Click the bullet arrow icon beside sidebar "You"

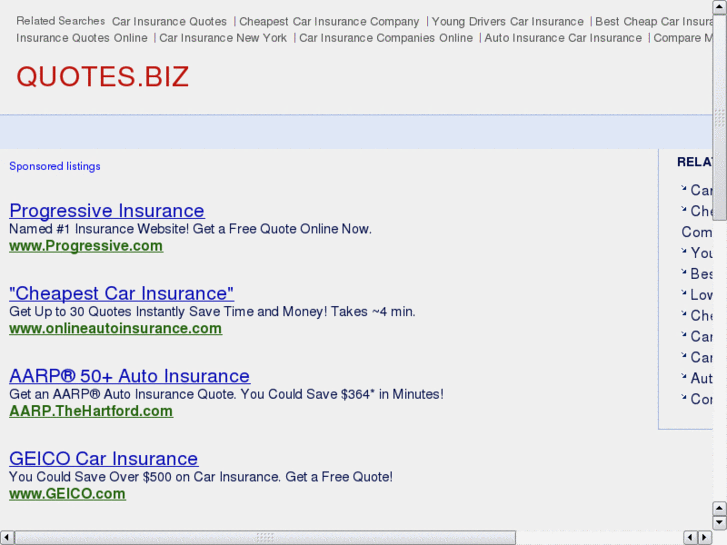[683, 251]
